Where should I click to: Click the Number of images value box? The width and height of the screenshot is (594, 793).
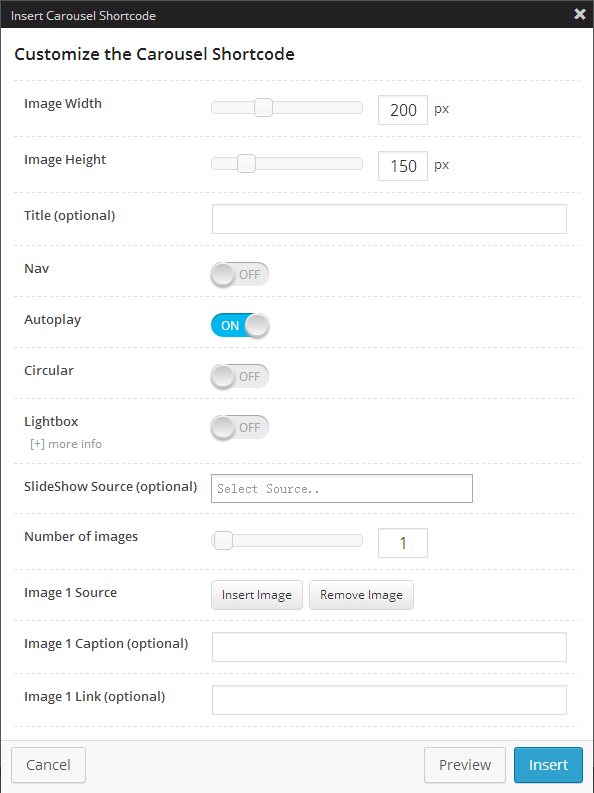point(403,543)
